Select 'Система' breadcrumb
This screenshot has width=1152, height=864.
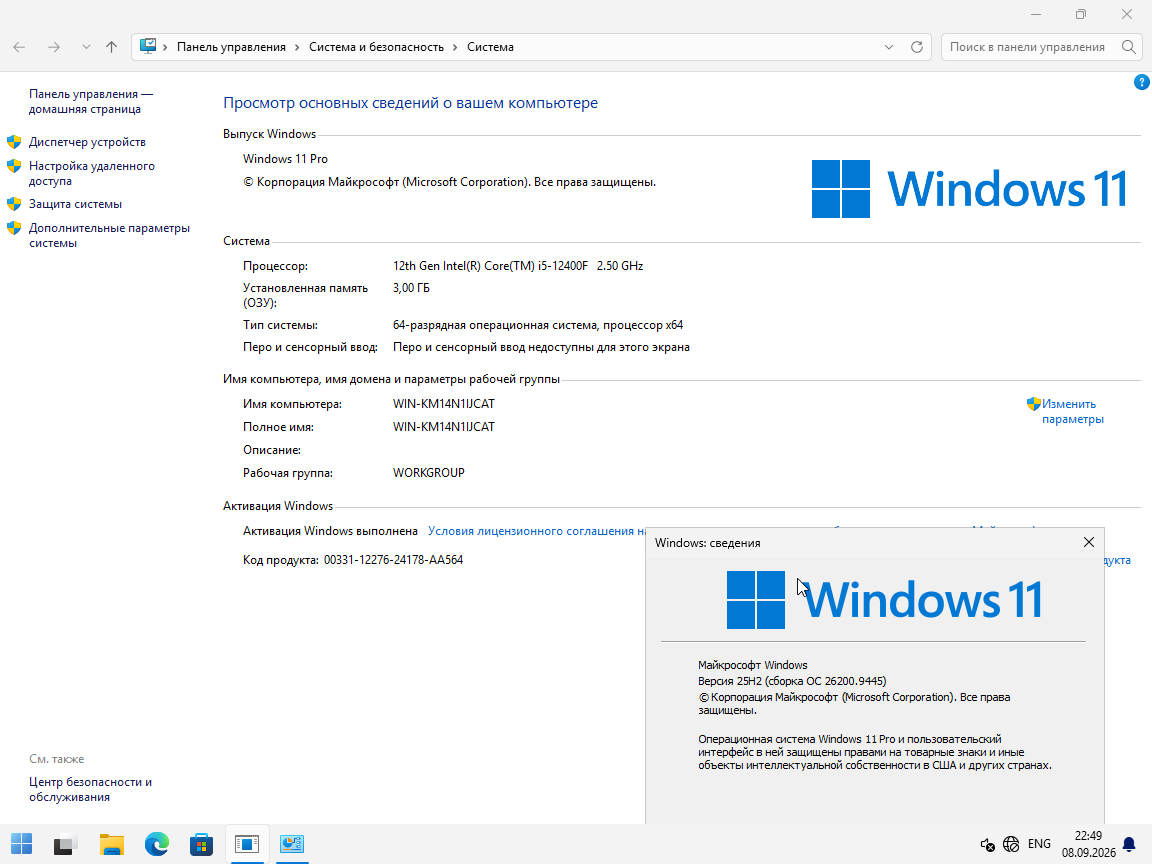point(490,47)
